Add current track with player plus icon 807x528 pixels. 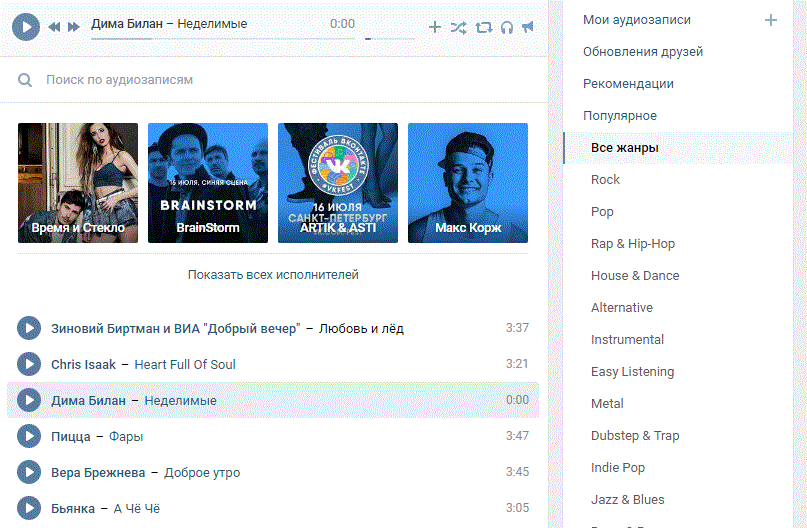435,27
